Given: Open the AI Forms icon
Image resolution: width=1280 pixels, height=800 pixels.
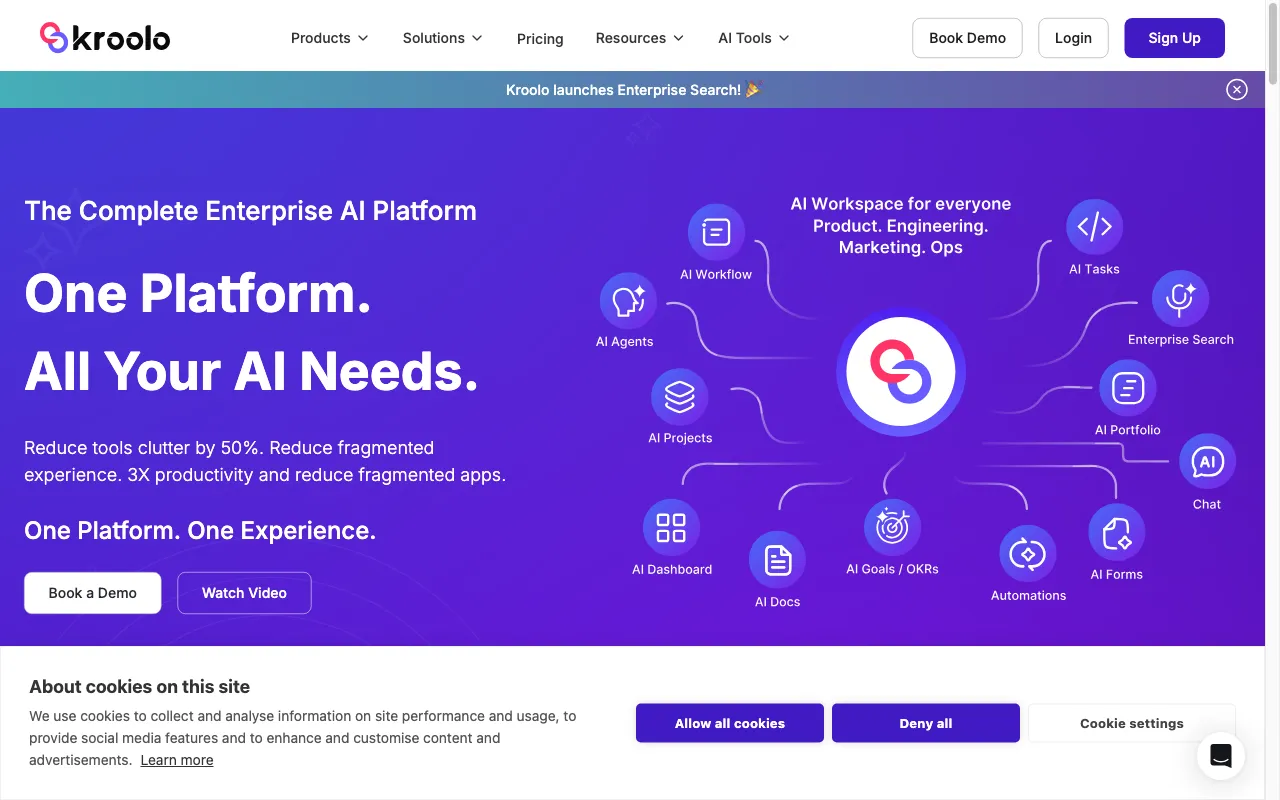Looking at the screenshot, I should pyautogui.click(x=1117, y=533).
